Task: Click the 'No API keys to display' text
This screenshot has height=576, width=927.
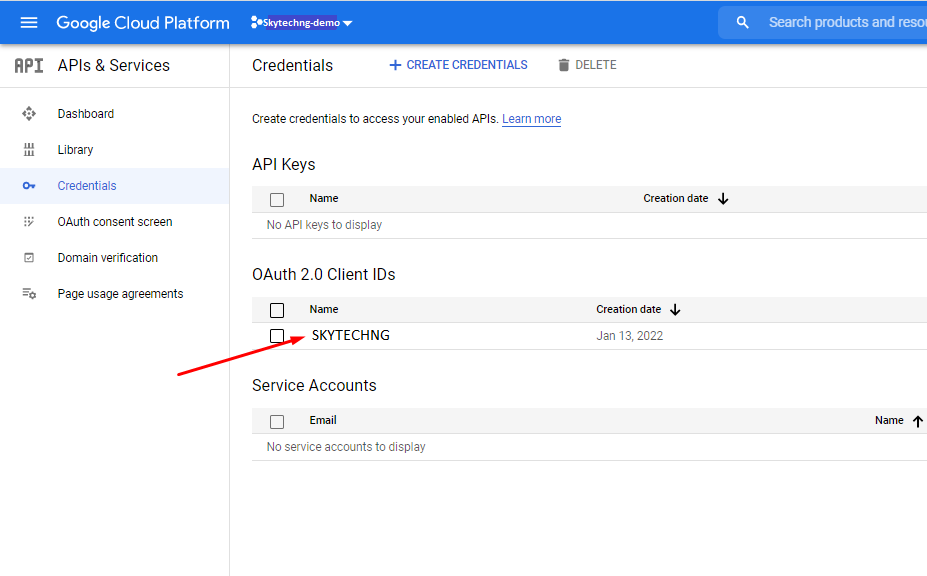Action: [x=324, y=225]
